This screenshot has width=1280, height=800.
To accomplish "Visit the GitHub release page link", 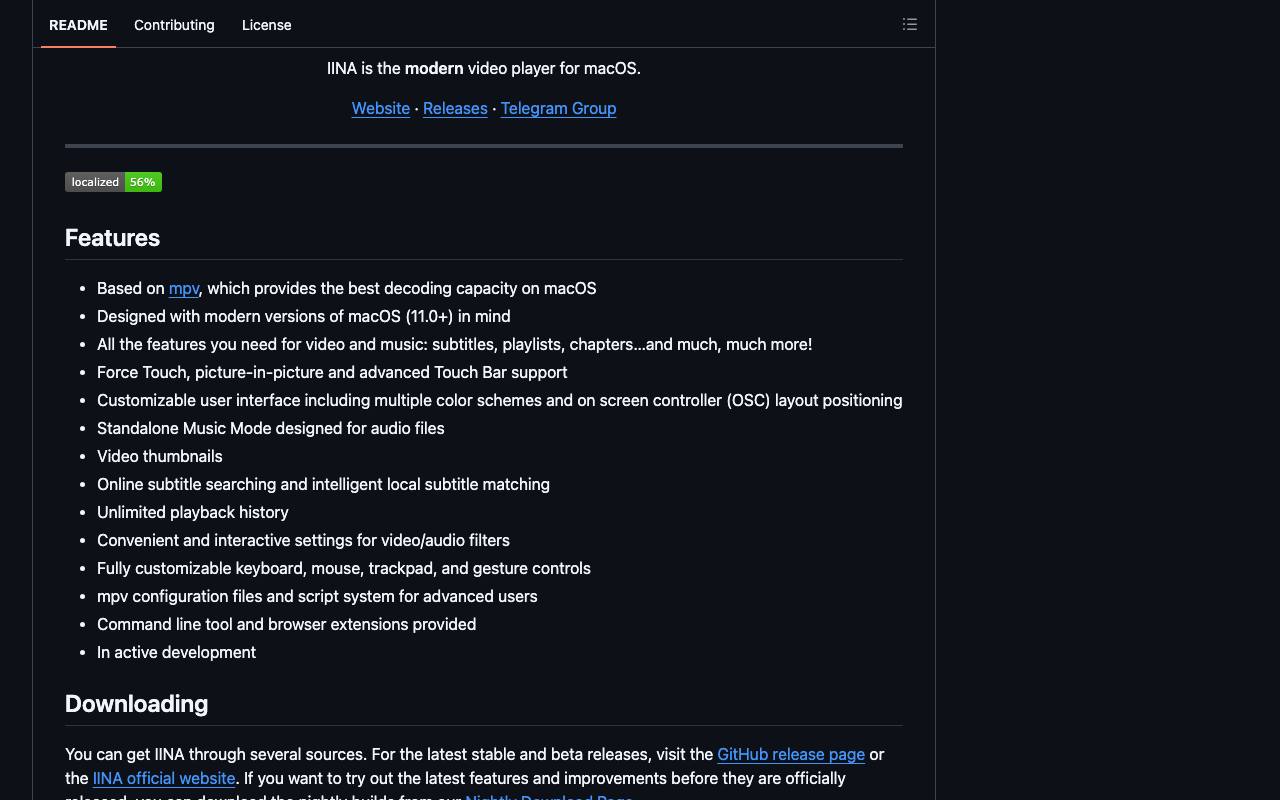I will pyautogui.click(x=791, y=754).
